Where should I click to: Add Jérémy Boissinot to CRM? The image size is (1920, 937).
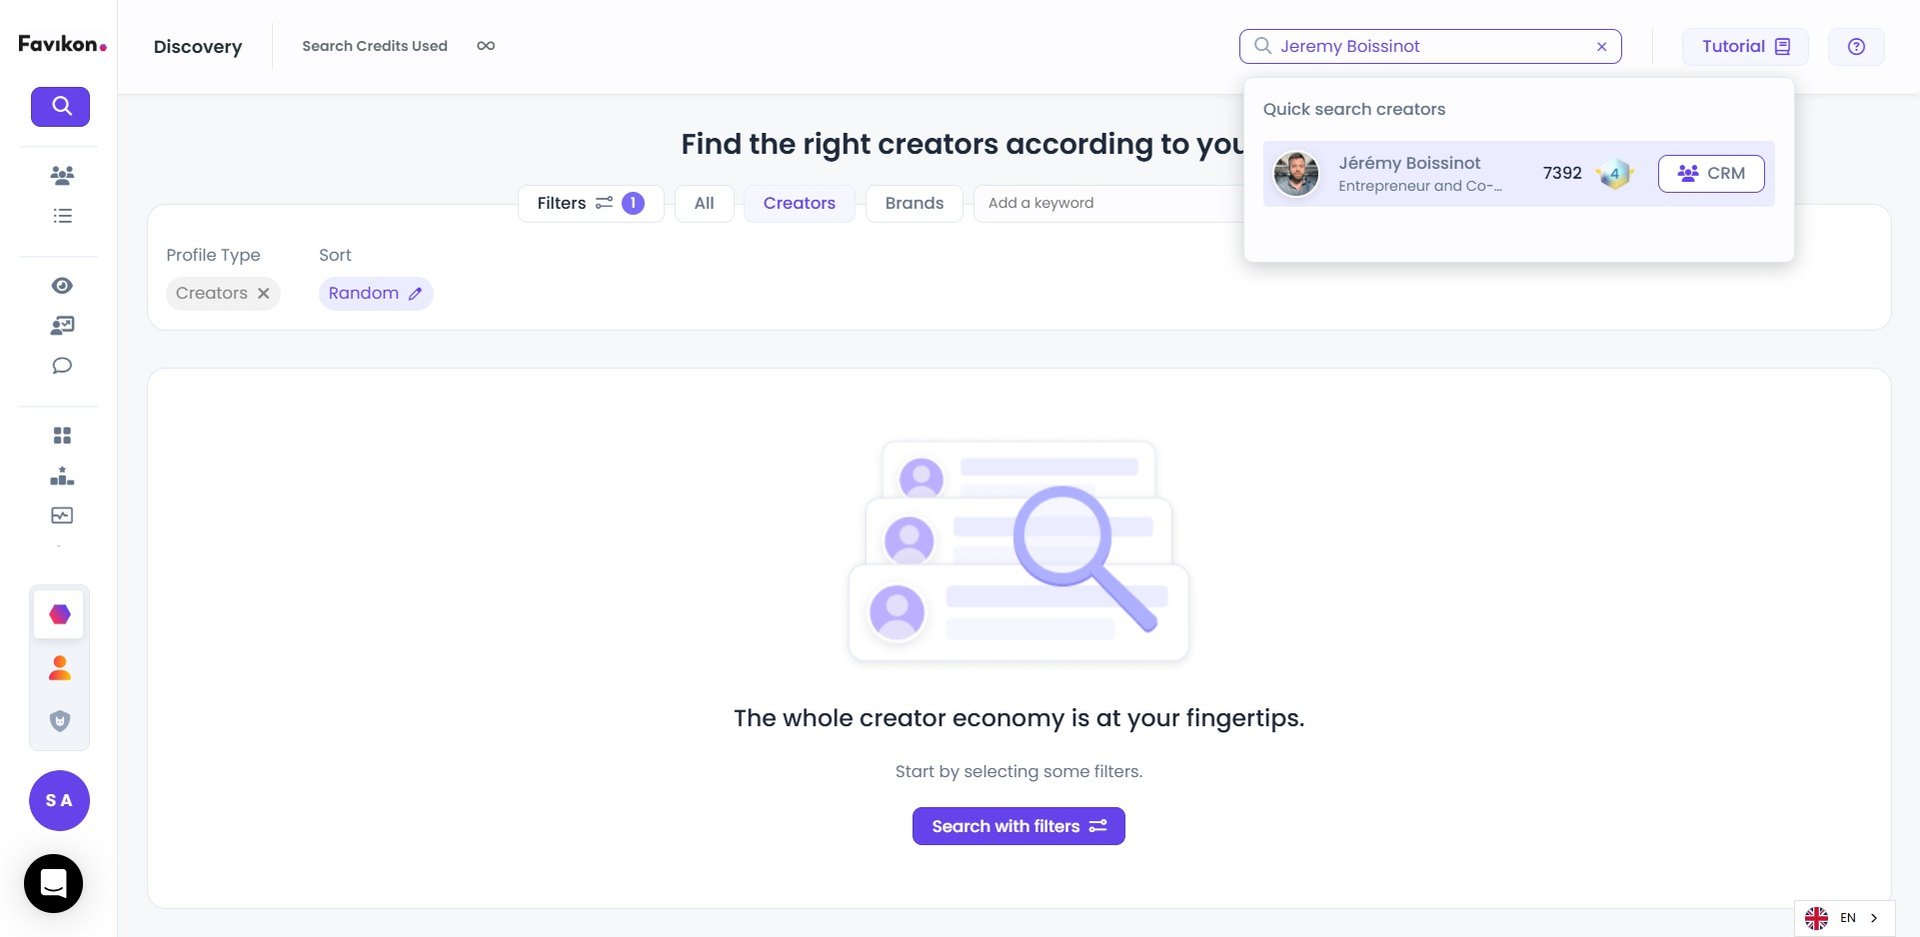click(x=1710, y=174)
